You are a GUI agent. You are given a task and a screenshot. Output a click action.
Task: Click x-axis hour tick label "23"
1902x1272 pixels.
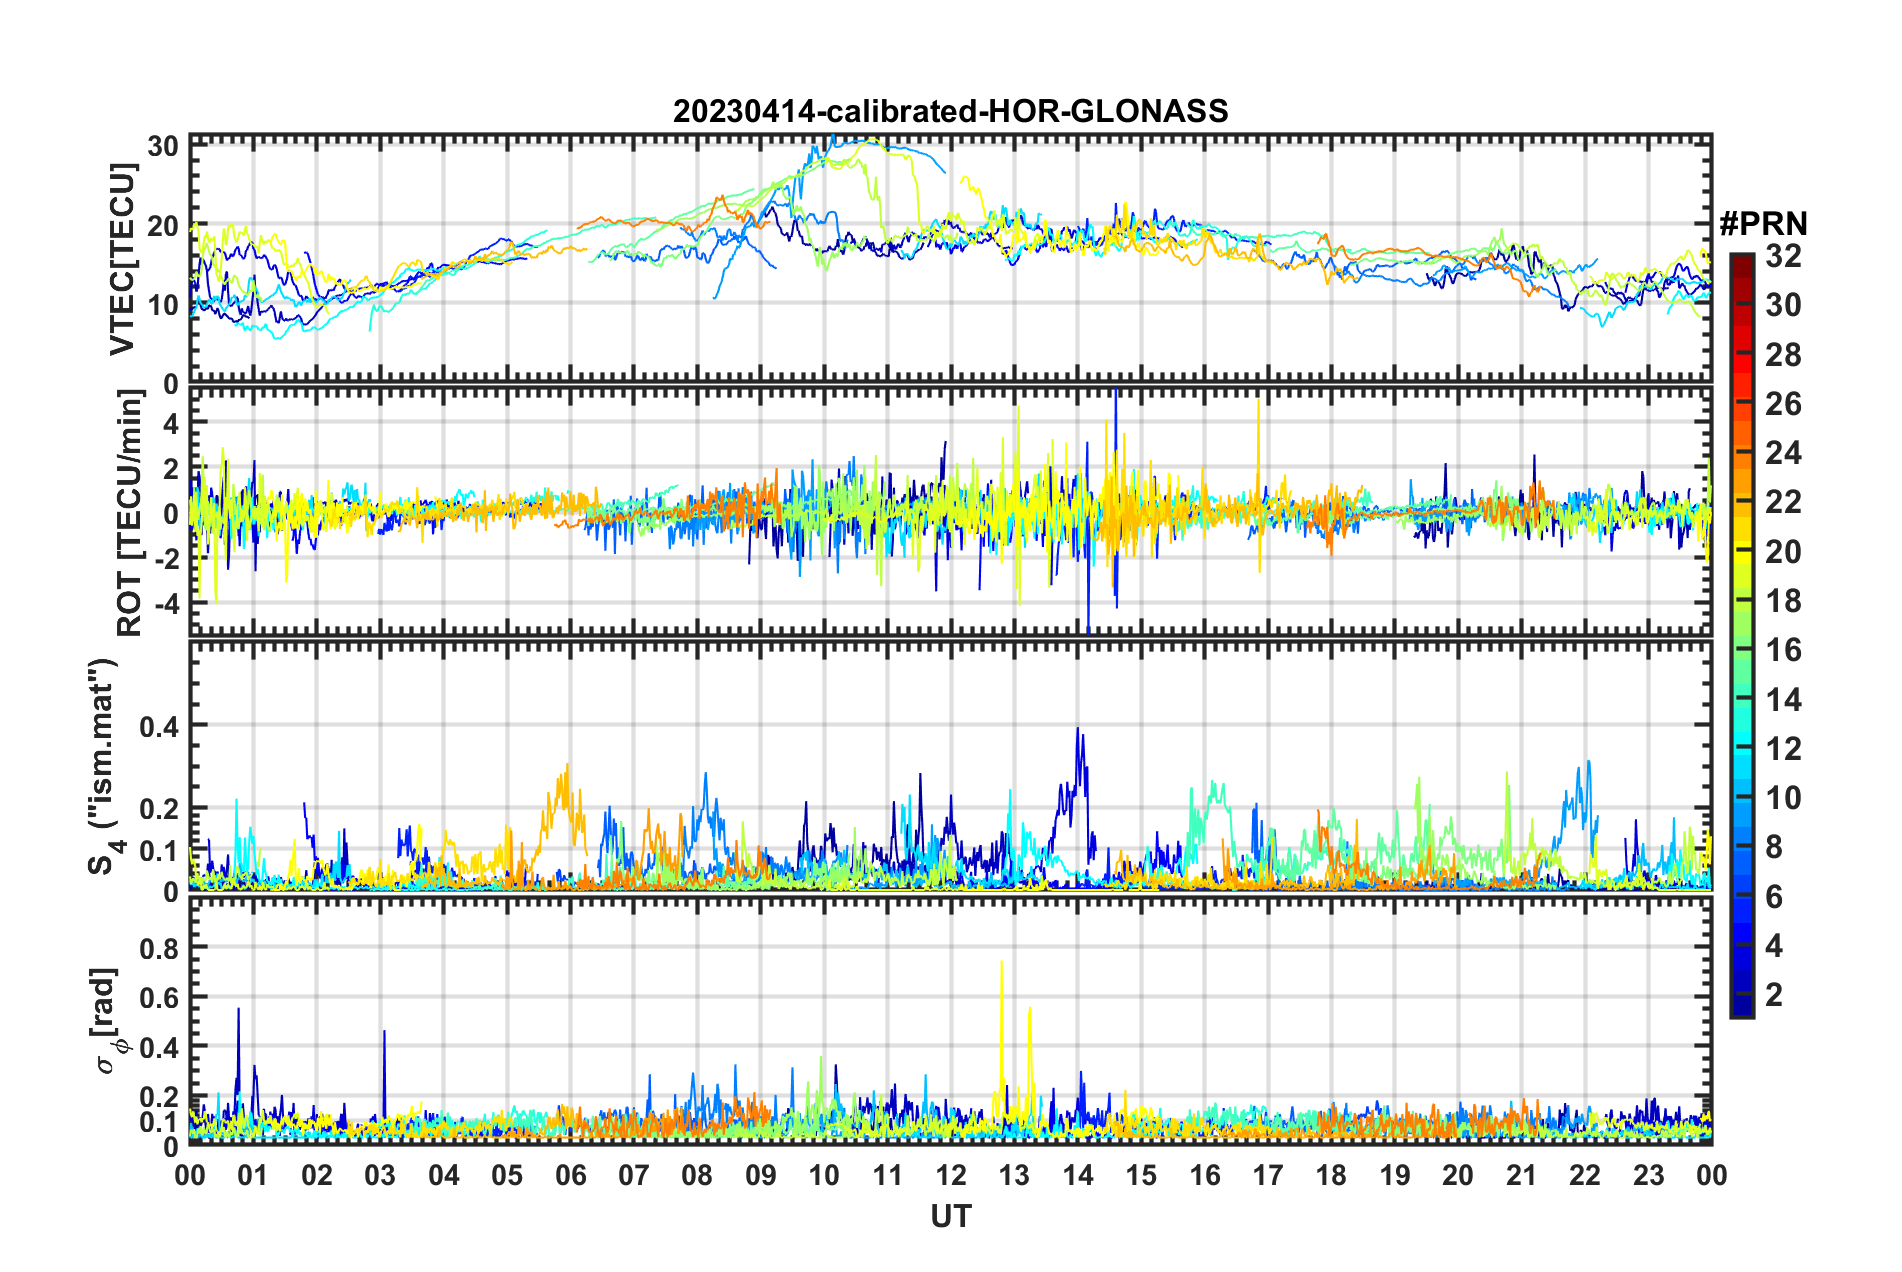1648,1175
